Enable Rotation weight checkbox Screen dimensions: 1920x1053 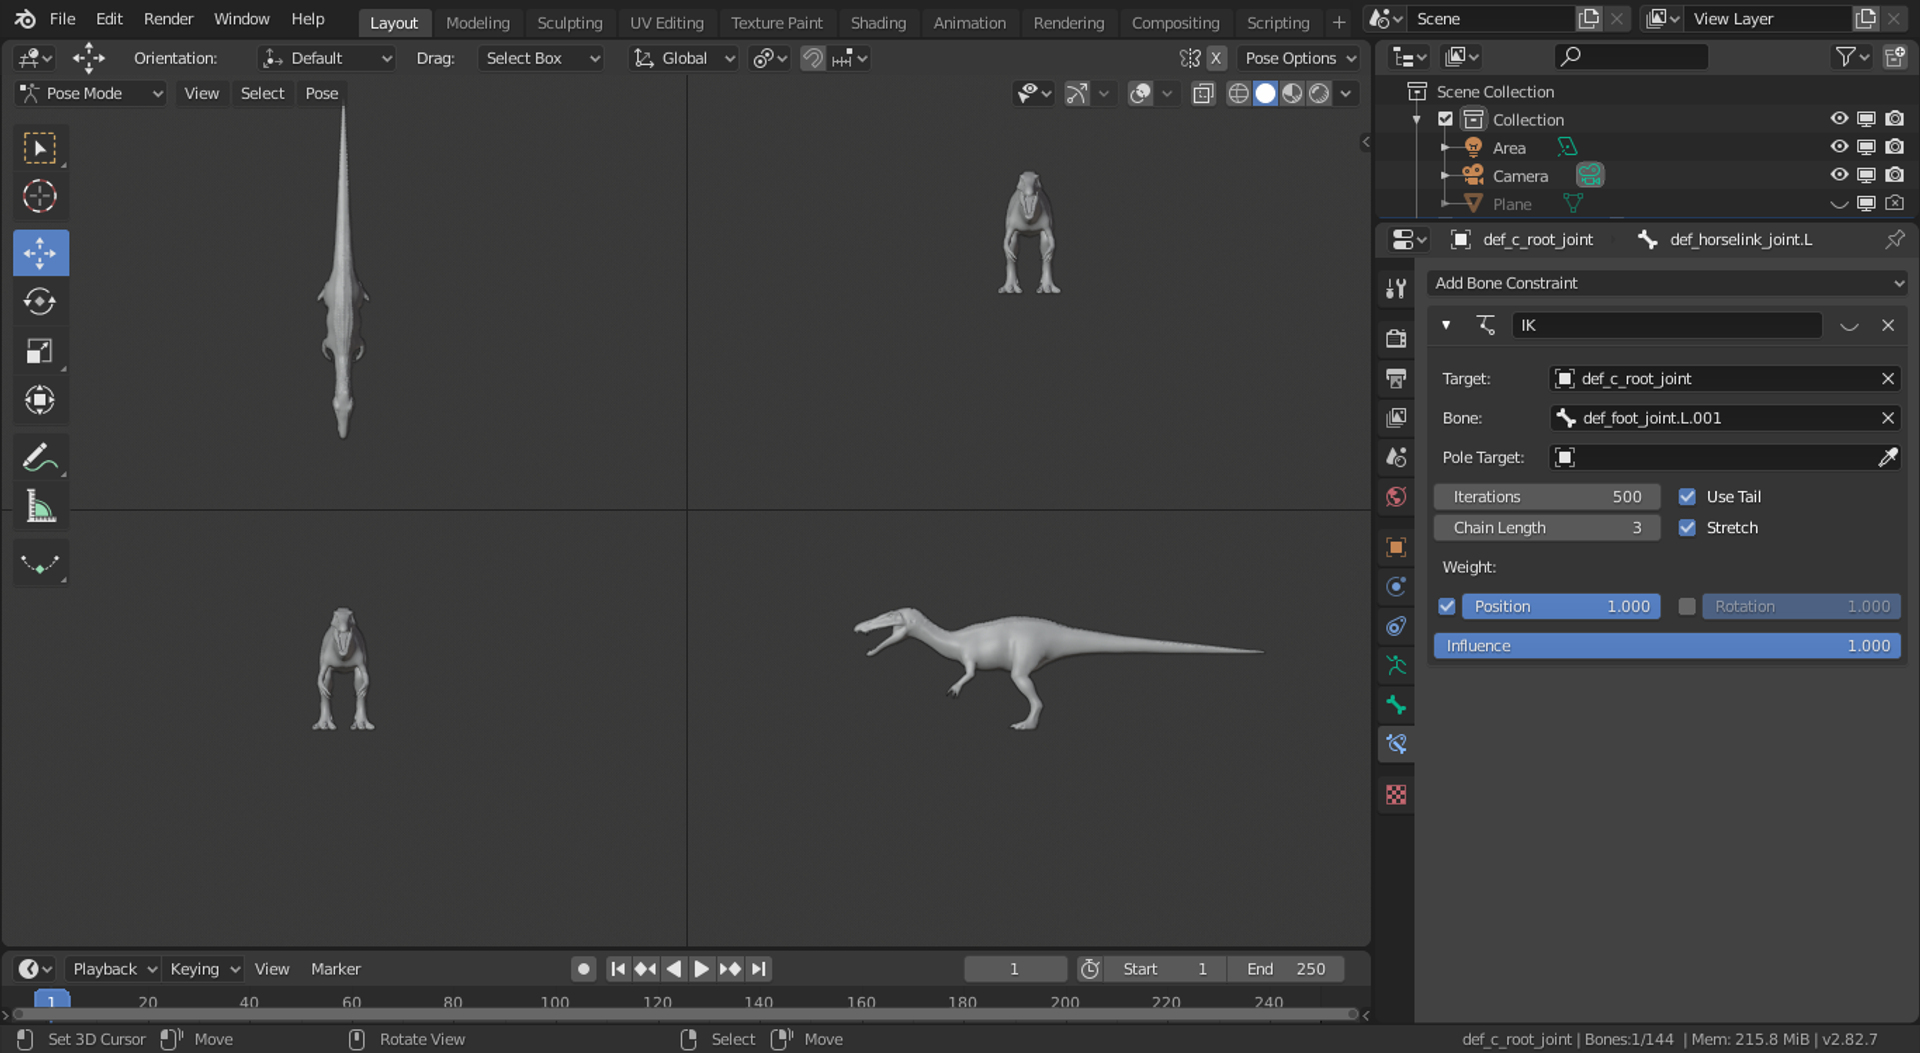pos(1687,606)
